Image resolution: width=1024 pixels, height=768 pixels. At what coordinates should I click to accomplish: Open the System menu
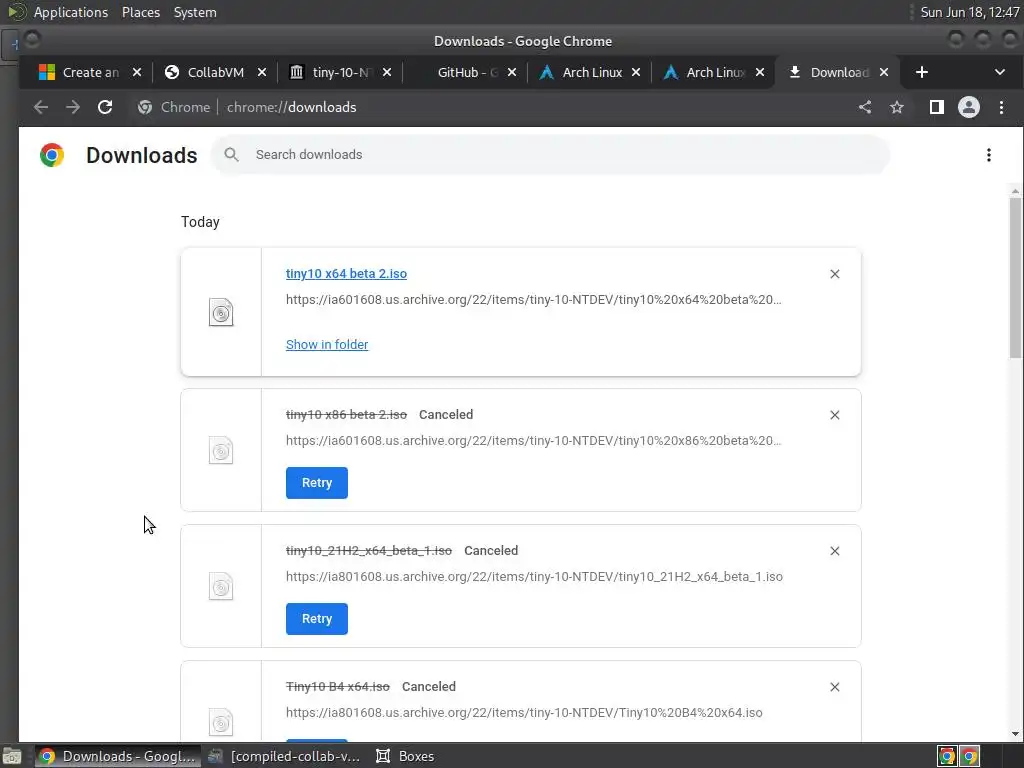point(195,12)
